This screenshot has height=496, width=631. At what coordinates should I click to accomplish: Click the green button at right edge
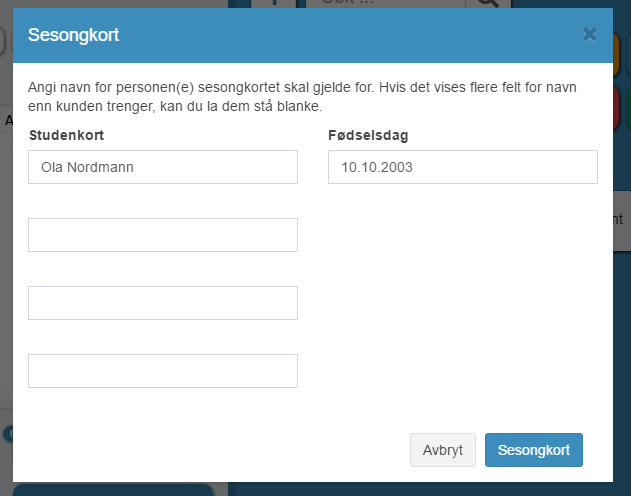(x=629, y=108)
